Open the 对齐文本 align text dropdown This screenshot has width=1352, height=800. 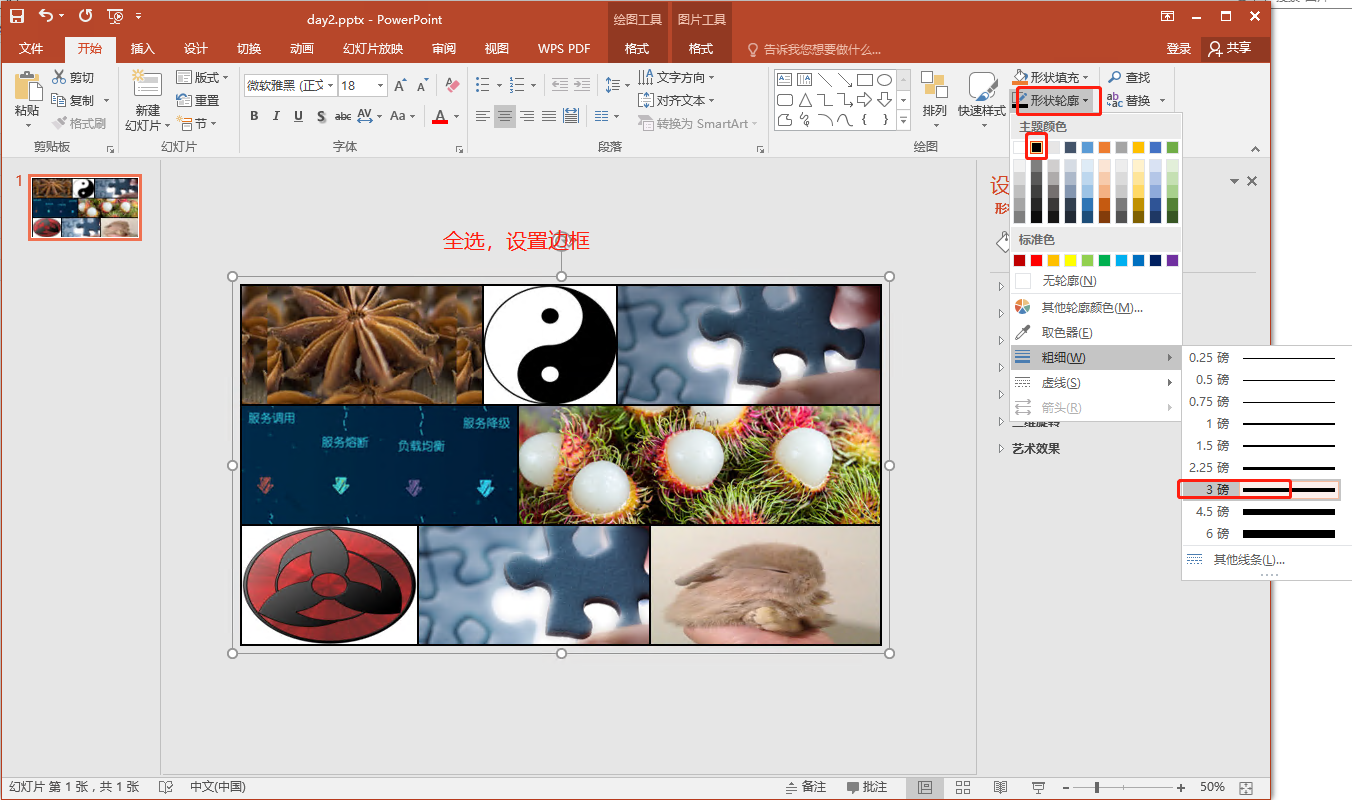point(677,100)
